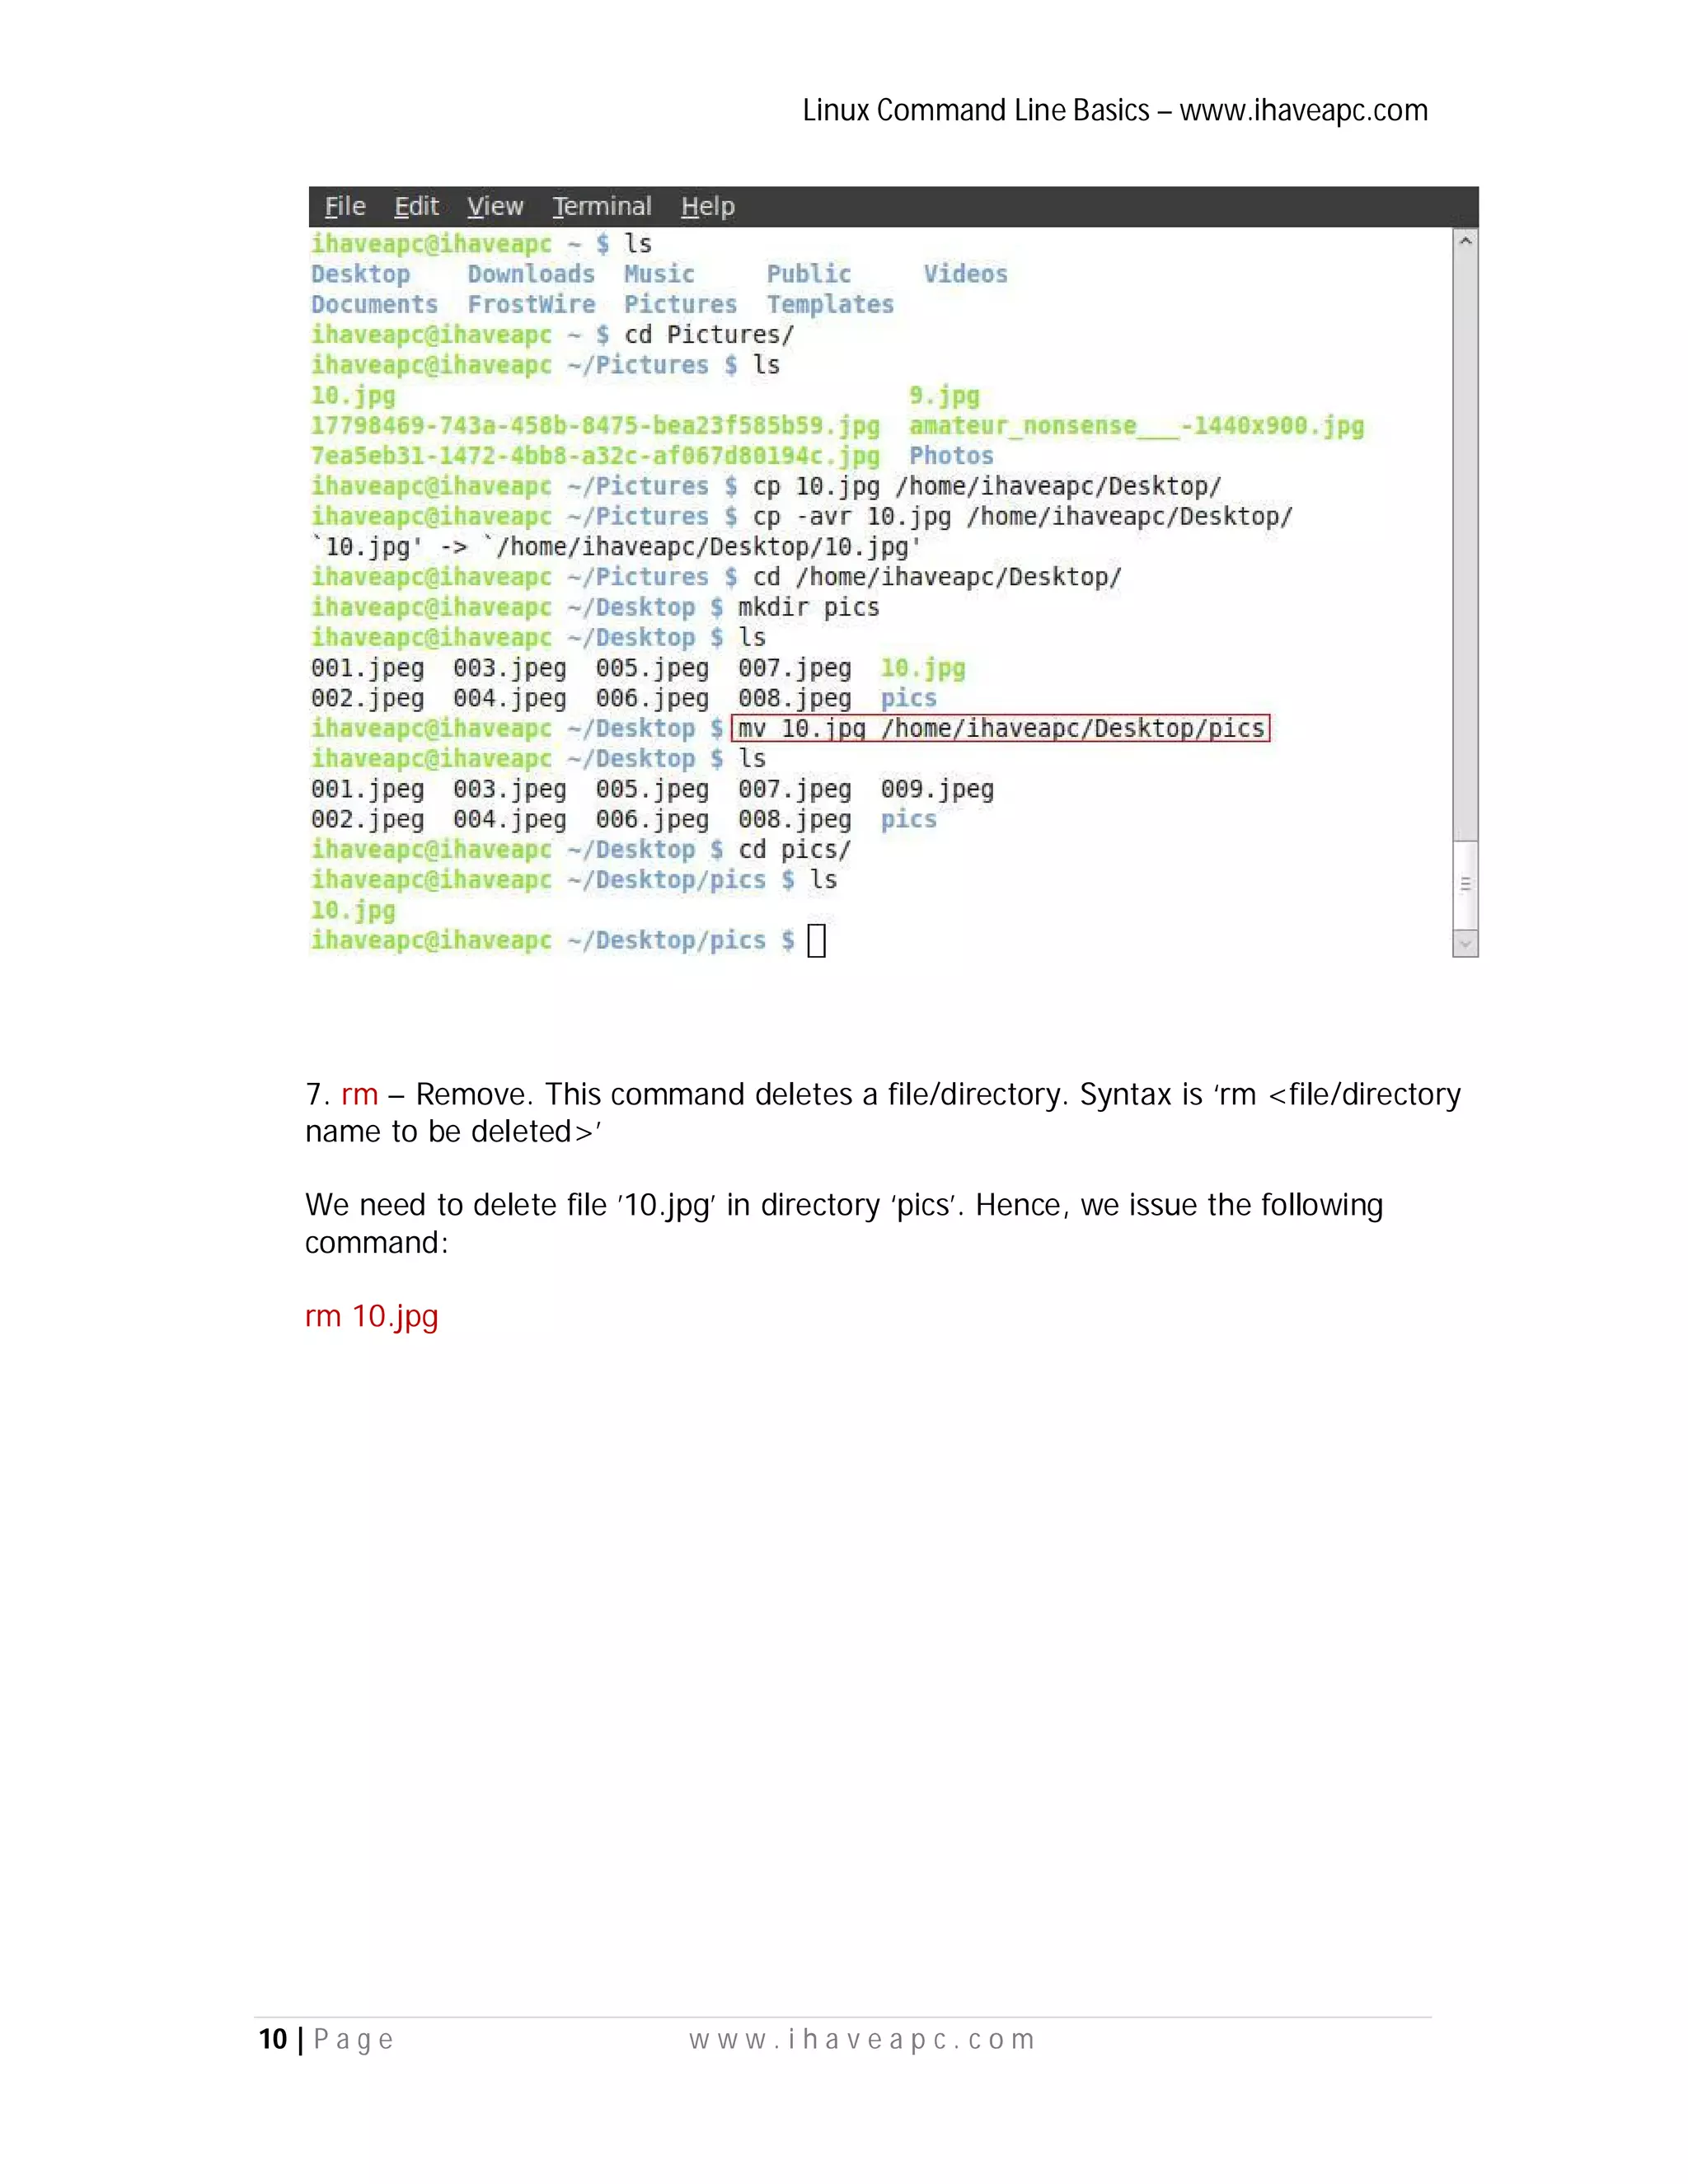Click the page number 10 in footer

tap(273, 2039)
